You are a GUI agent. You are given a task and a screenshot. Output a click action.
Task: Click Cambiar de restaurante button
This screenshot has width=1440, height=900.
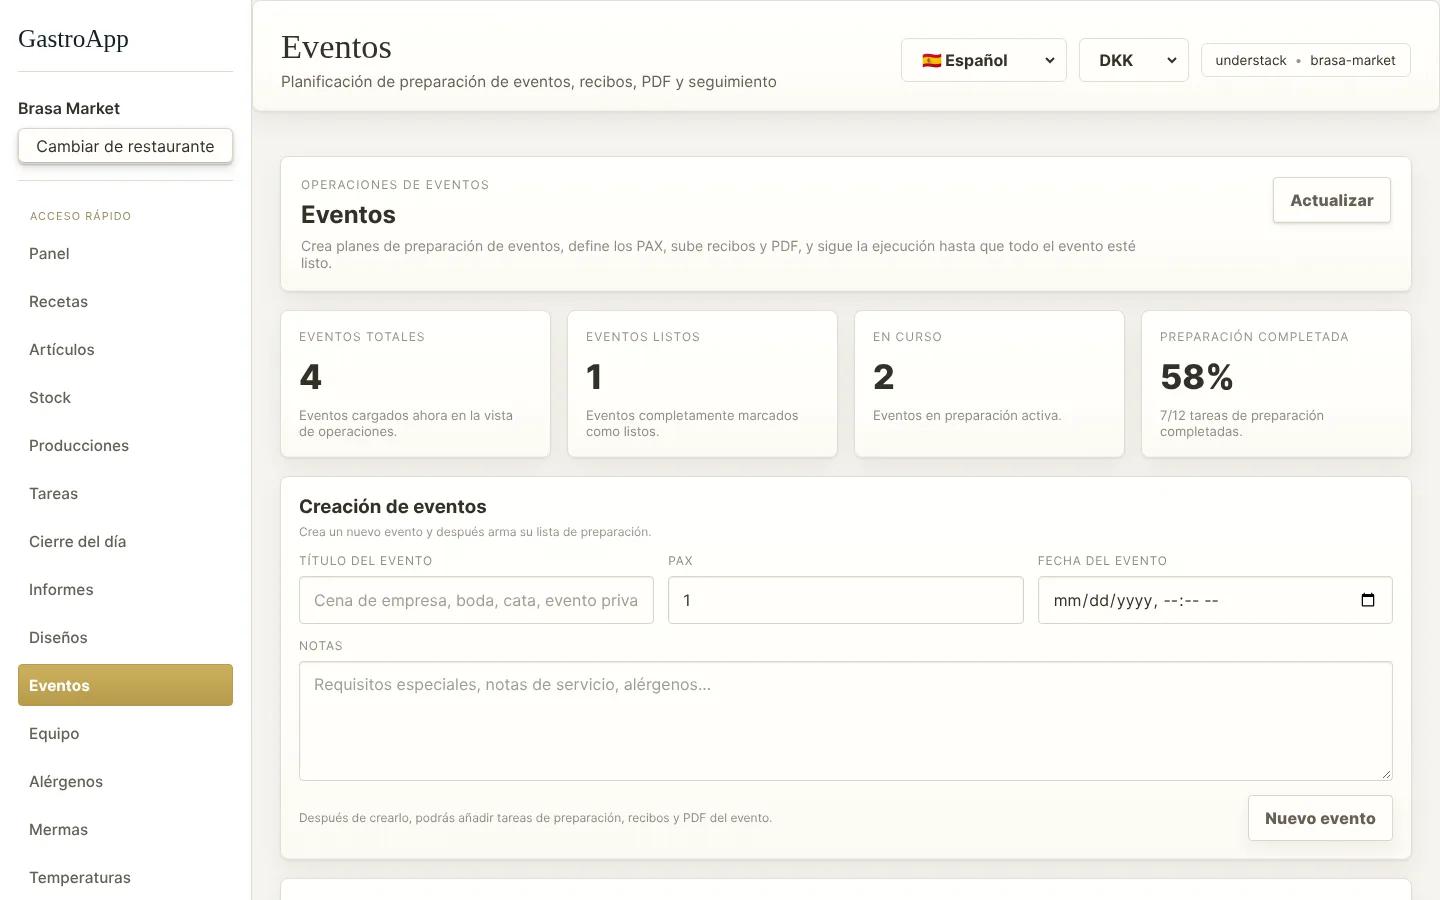[x=125, y=146]
